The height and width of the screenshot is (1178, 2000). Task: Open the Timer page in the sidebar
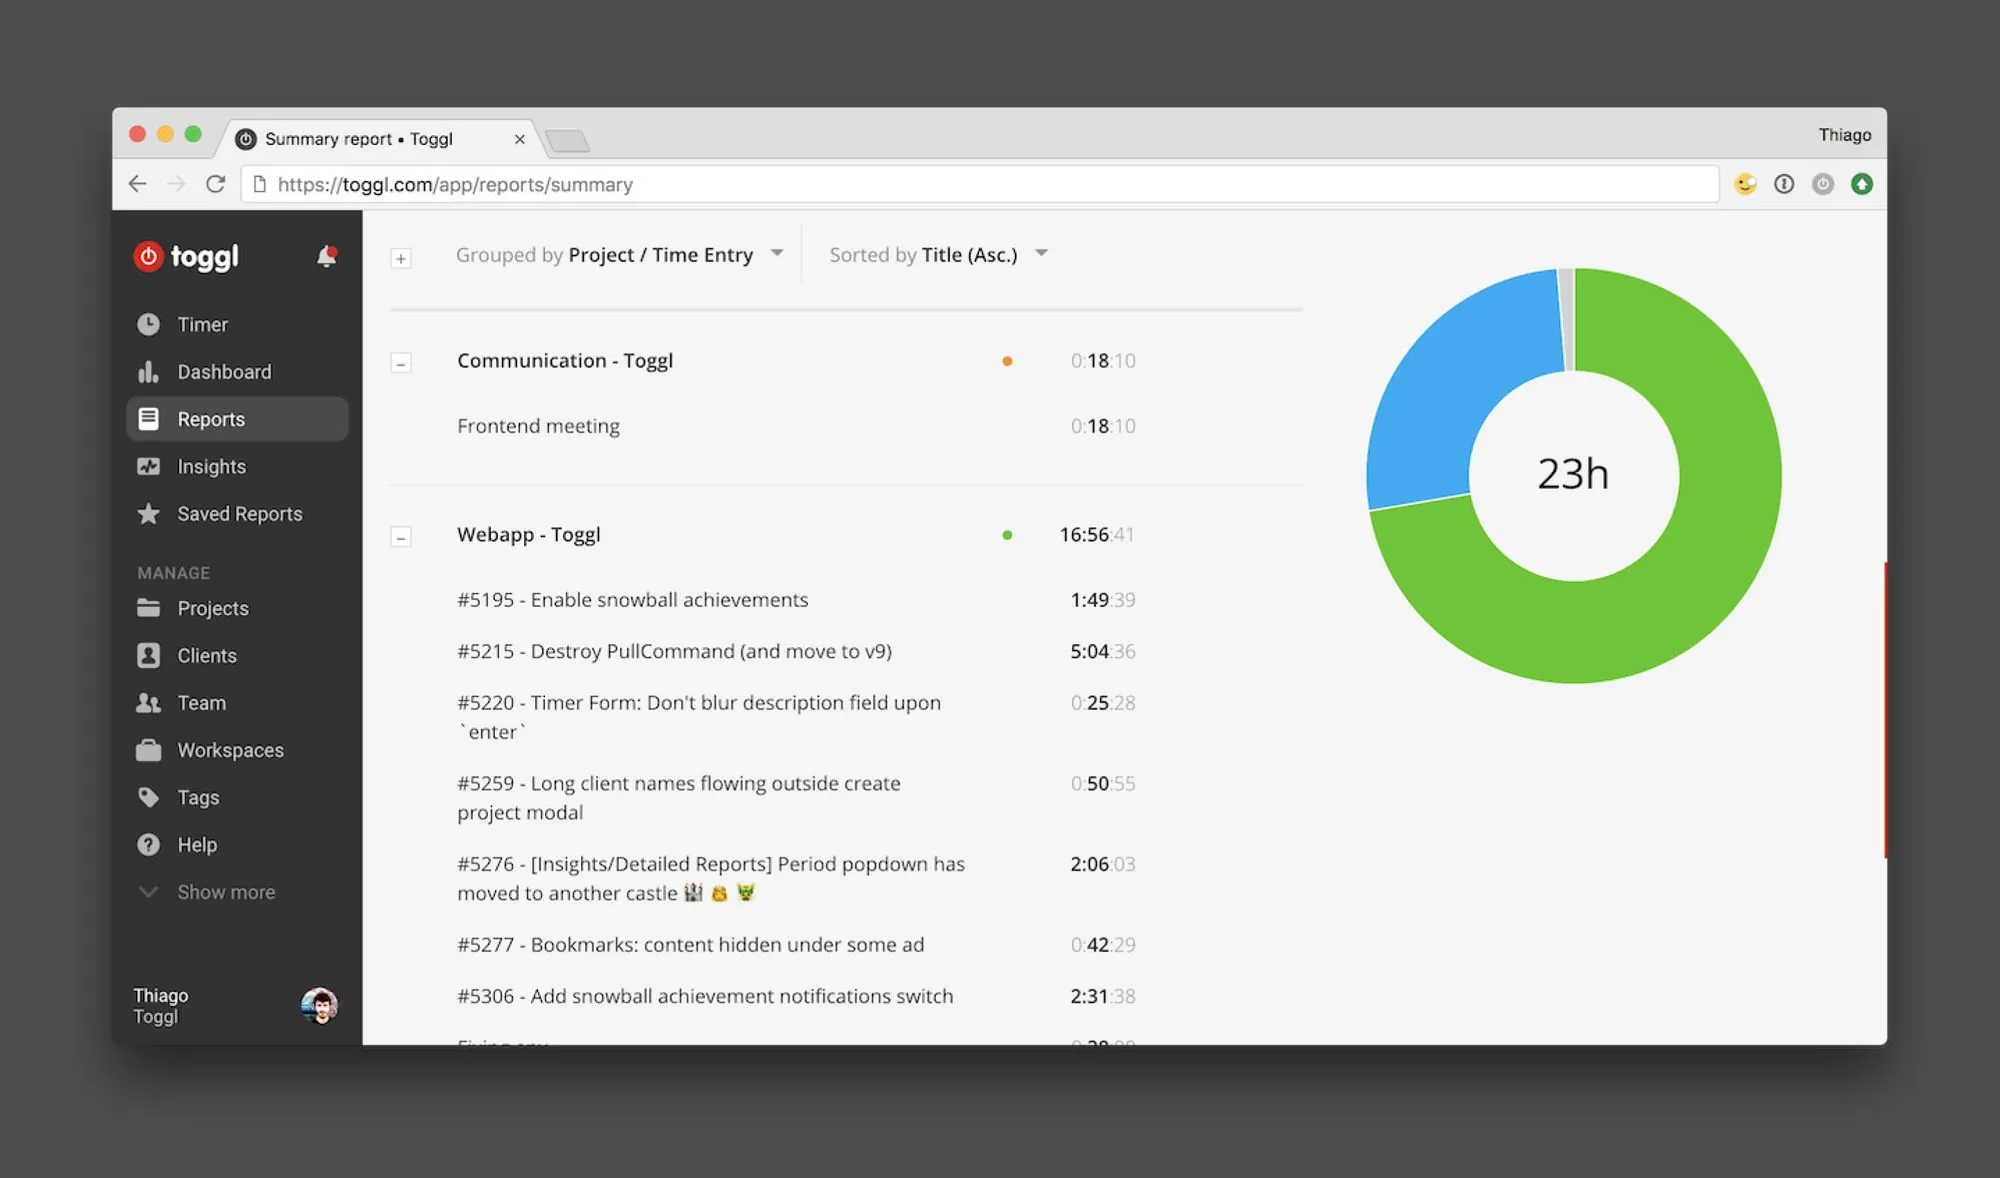[x=201, y=325]
